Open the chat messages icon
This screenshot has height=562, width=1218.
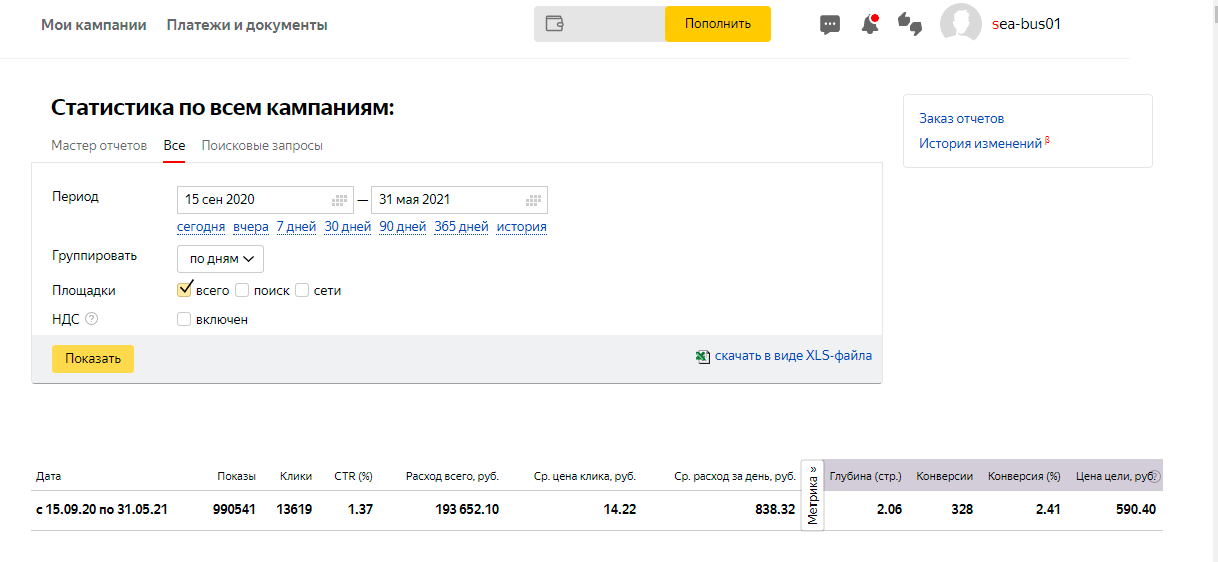(829, 25)
